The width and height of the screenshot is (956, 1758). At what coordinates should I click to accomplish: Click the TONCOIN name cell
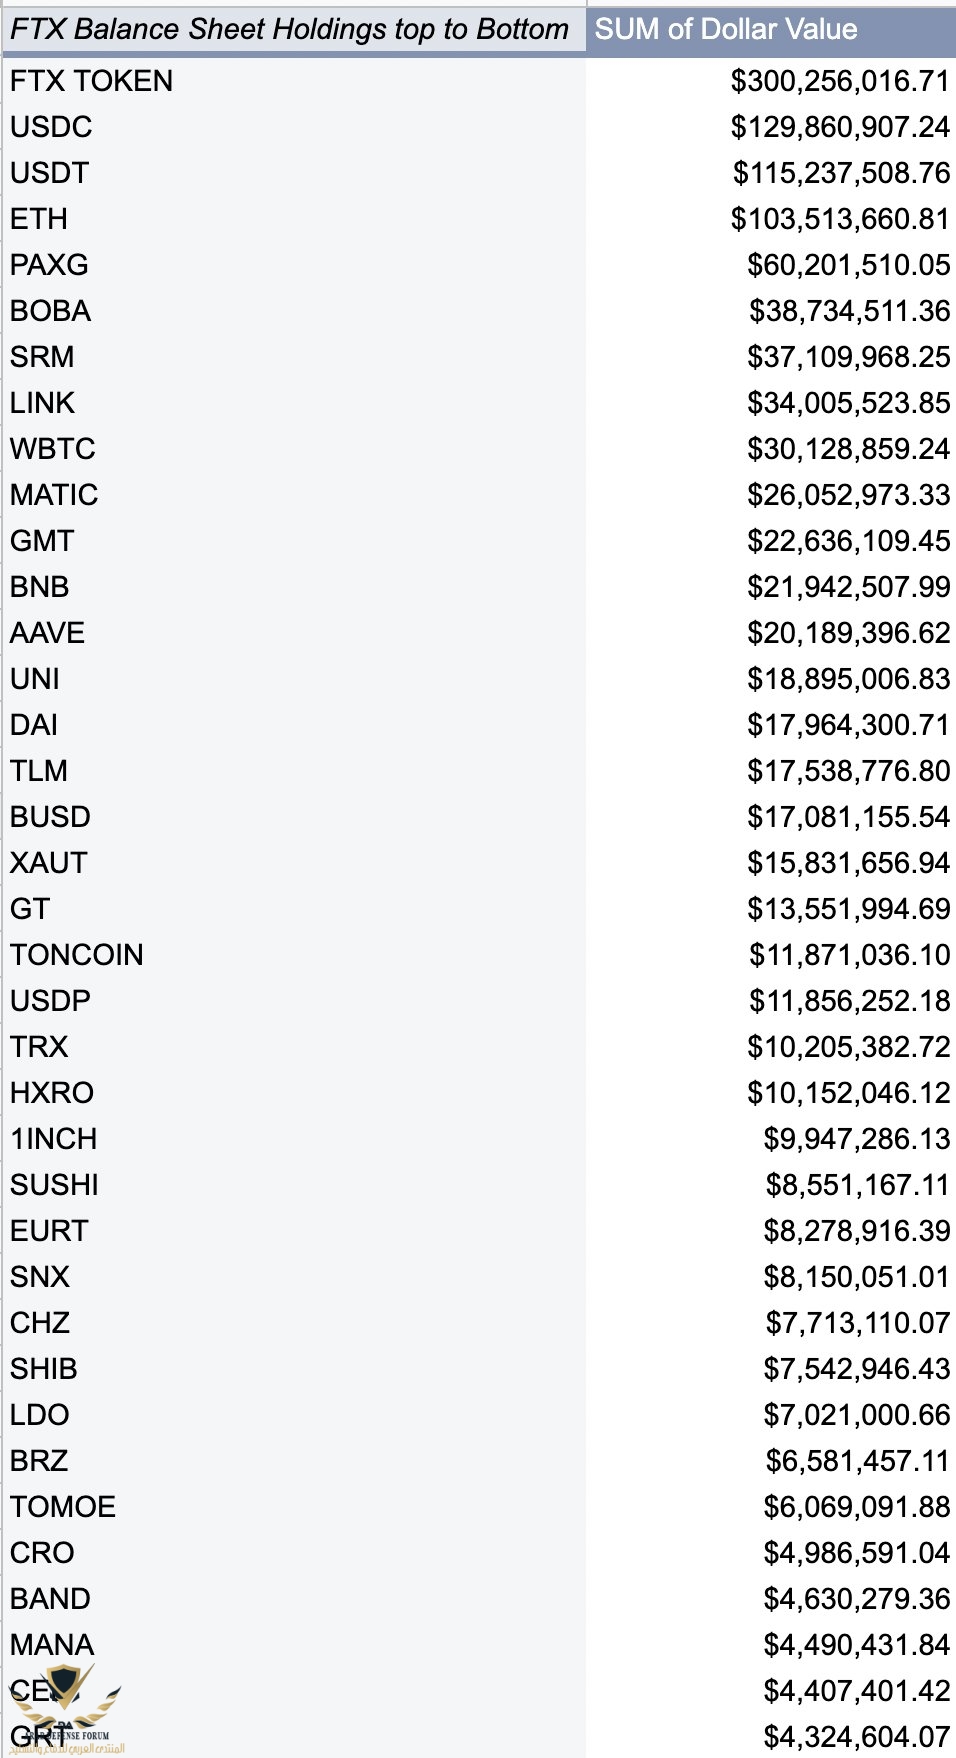tap(77, 955)
